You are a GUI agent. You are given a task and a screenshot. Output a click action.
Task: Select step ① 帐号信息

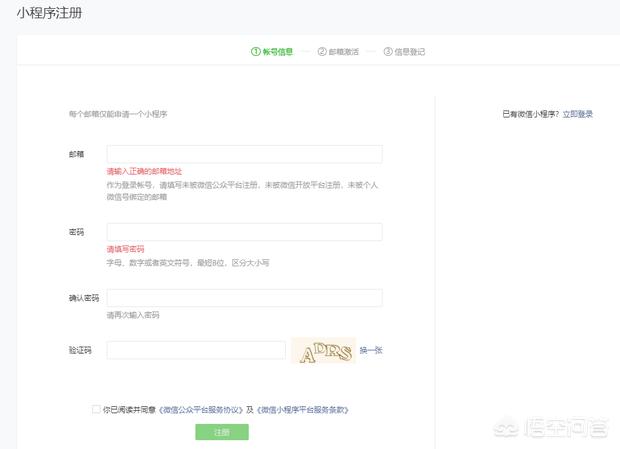click(272, 52)
